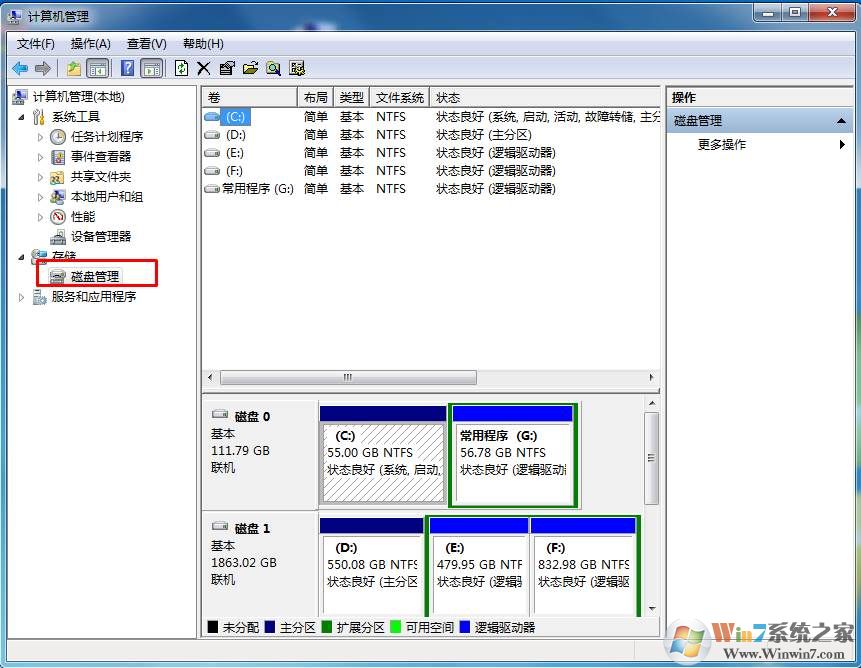Click the Services and Applications icon
861x668 pixels.
tap(38, 297)
